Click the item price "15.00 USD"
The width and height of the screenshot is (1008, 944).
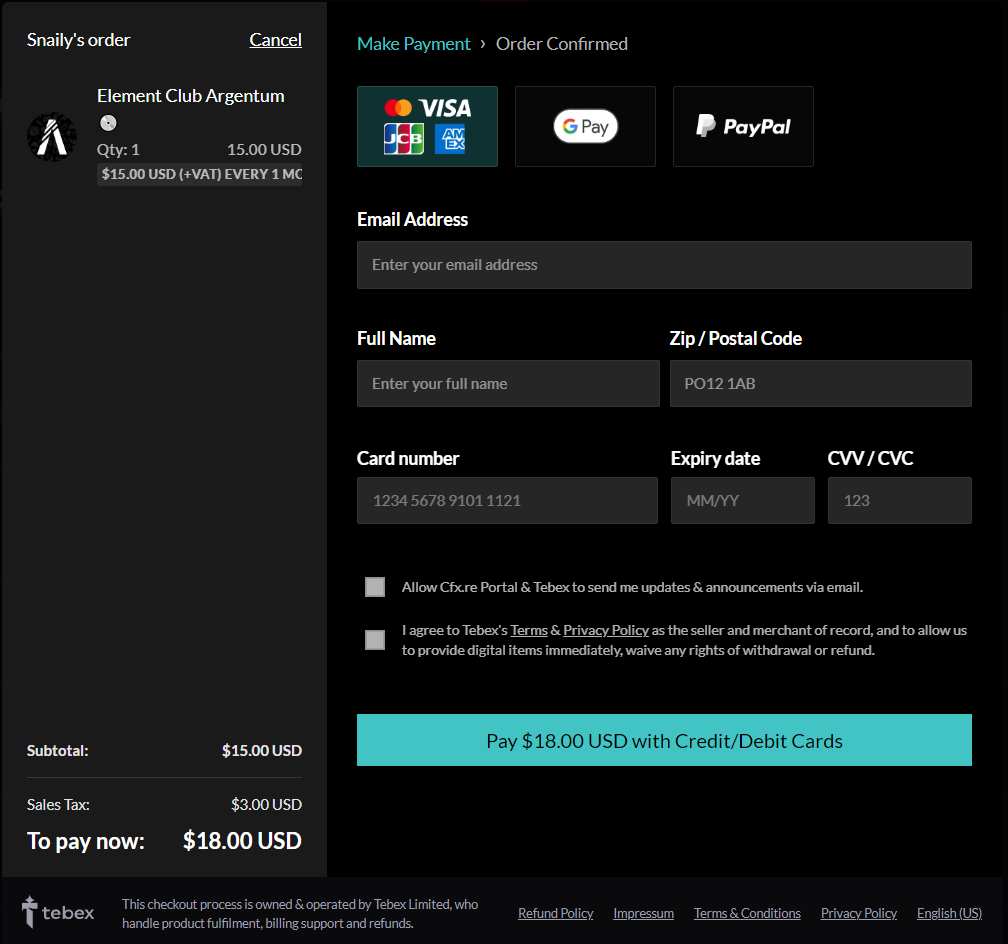coord(264,150)
